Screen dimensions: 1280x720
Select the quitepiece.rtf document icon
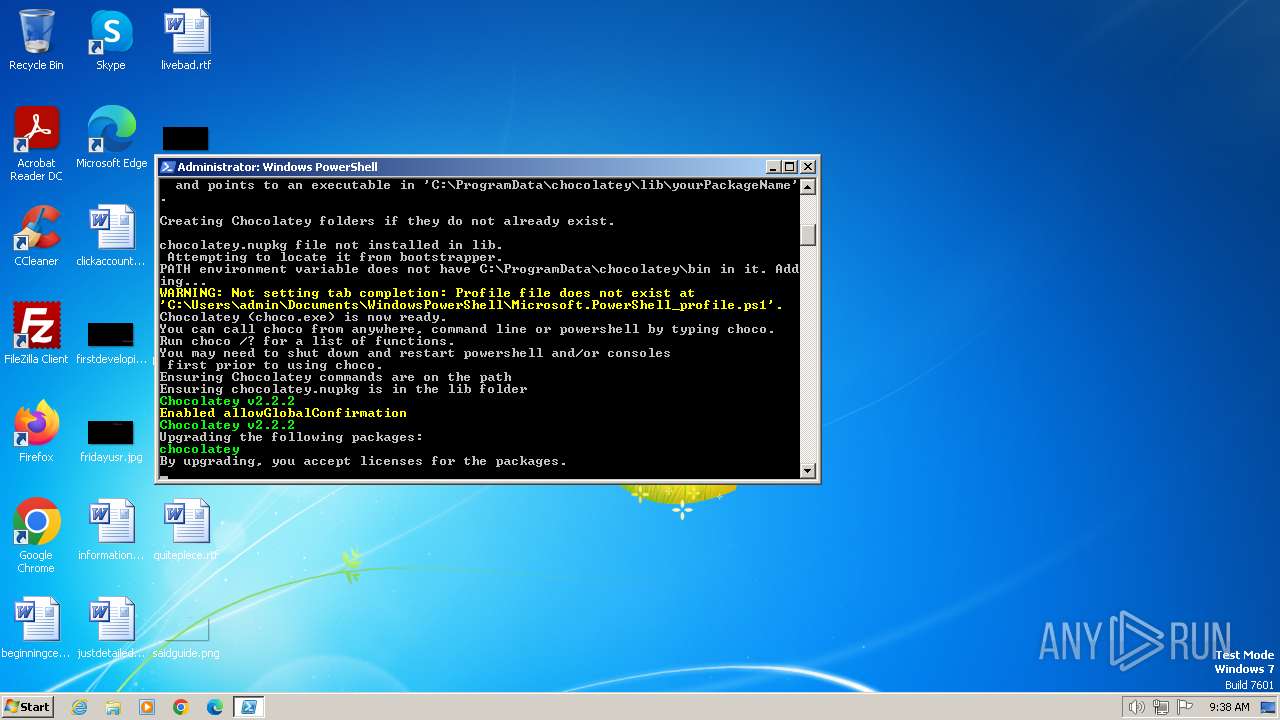point(186,530)
